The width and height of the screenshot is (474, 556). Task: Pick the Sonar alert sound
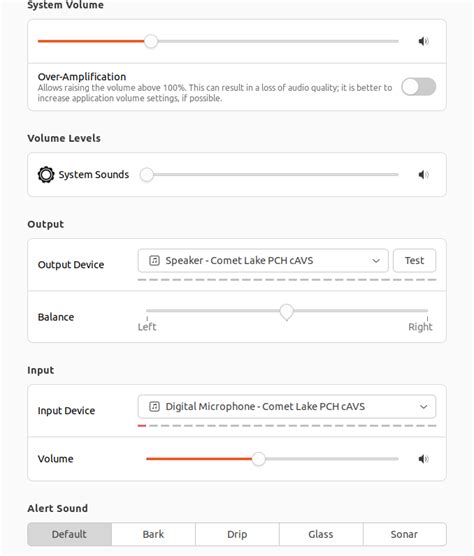tap(405, 534)
